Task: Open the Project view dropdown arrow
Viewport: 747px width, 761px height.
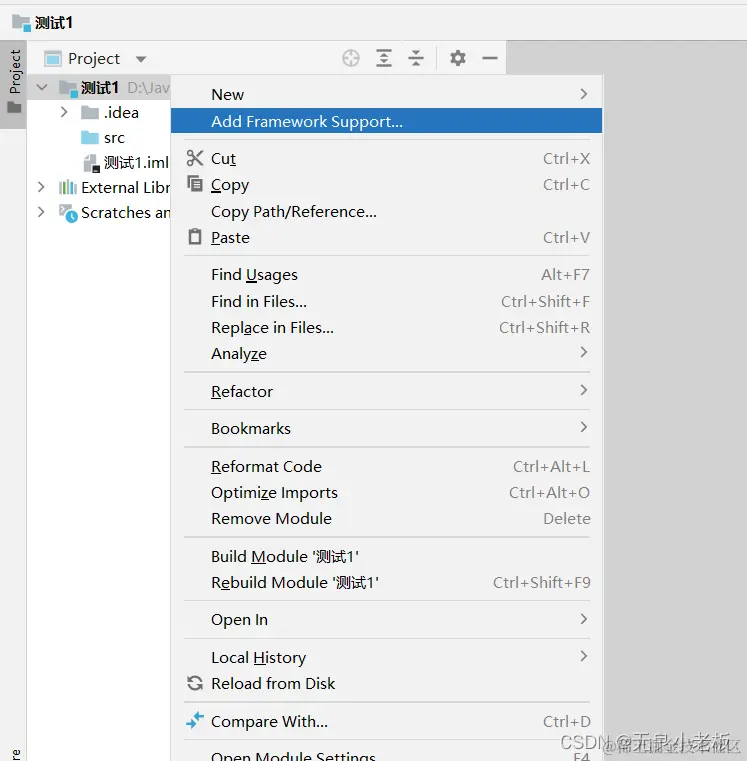Action: [x=141, y=59]
